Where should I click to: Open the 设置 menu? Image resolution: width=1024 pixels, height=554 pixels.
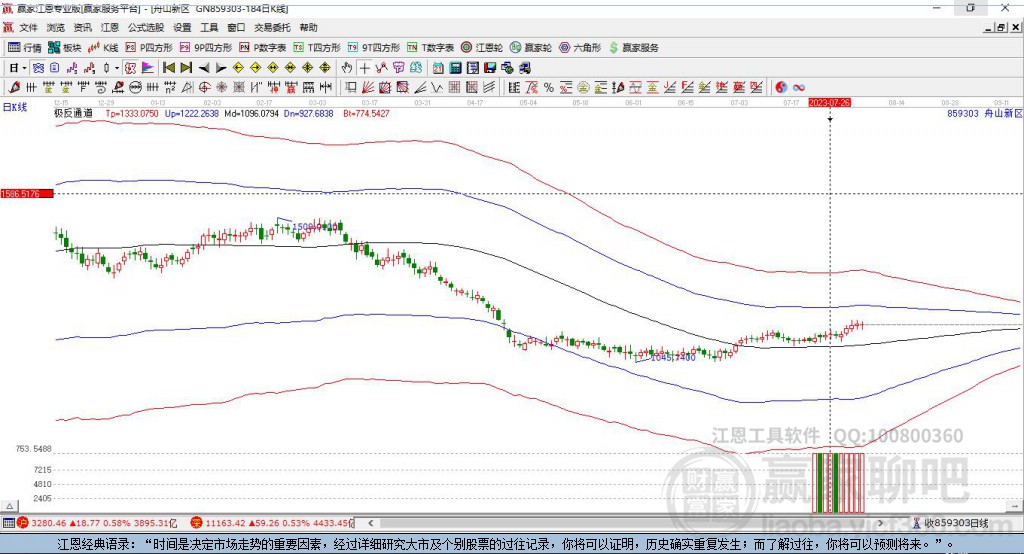click(x=182, y=27)
